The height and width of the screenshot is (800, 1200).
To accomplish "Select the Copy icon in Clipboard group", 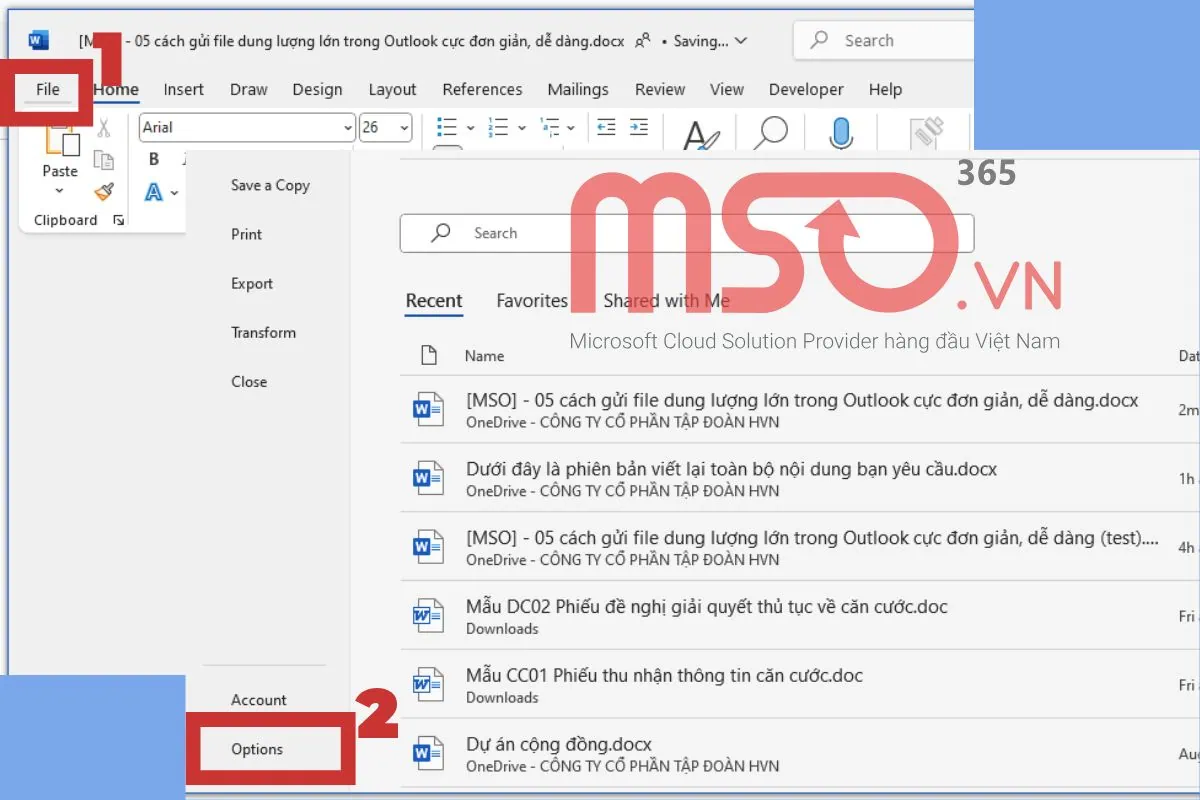I will (103, 158).
